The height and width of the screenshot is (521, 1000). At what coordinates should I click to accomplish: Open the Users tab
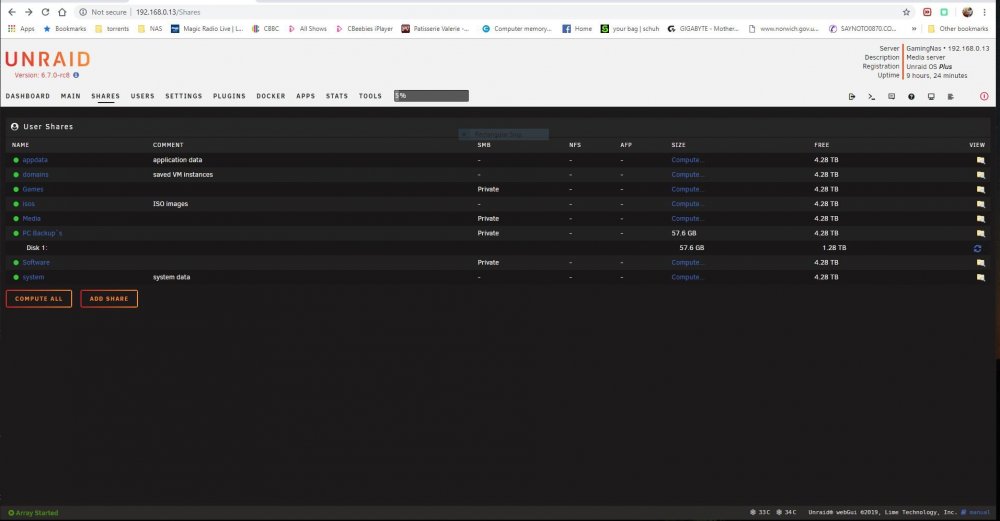142,96
